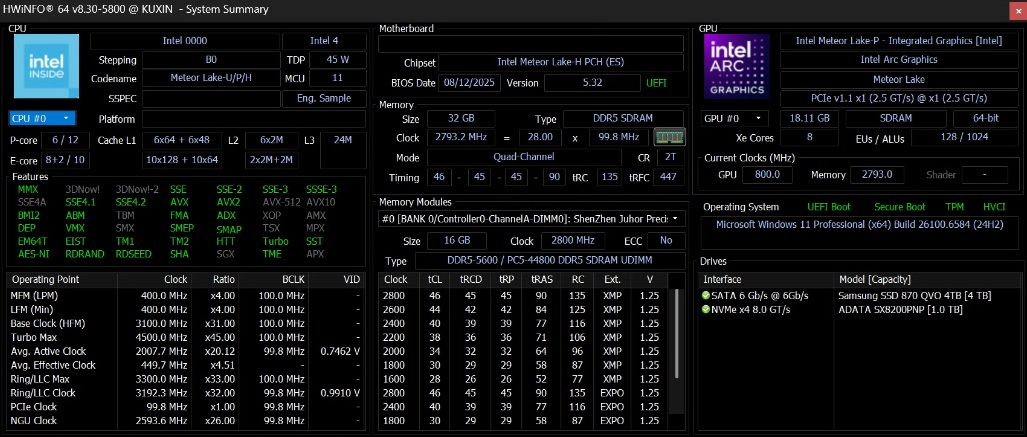Select the NGU Clock row
The height and width of the screenshot is (437, 1027).
point(185,421)
